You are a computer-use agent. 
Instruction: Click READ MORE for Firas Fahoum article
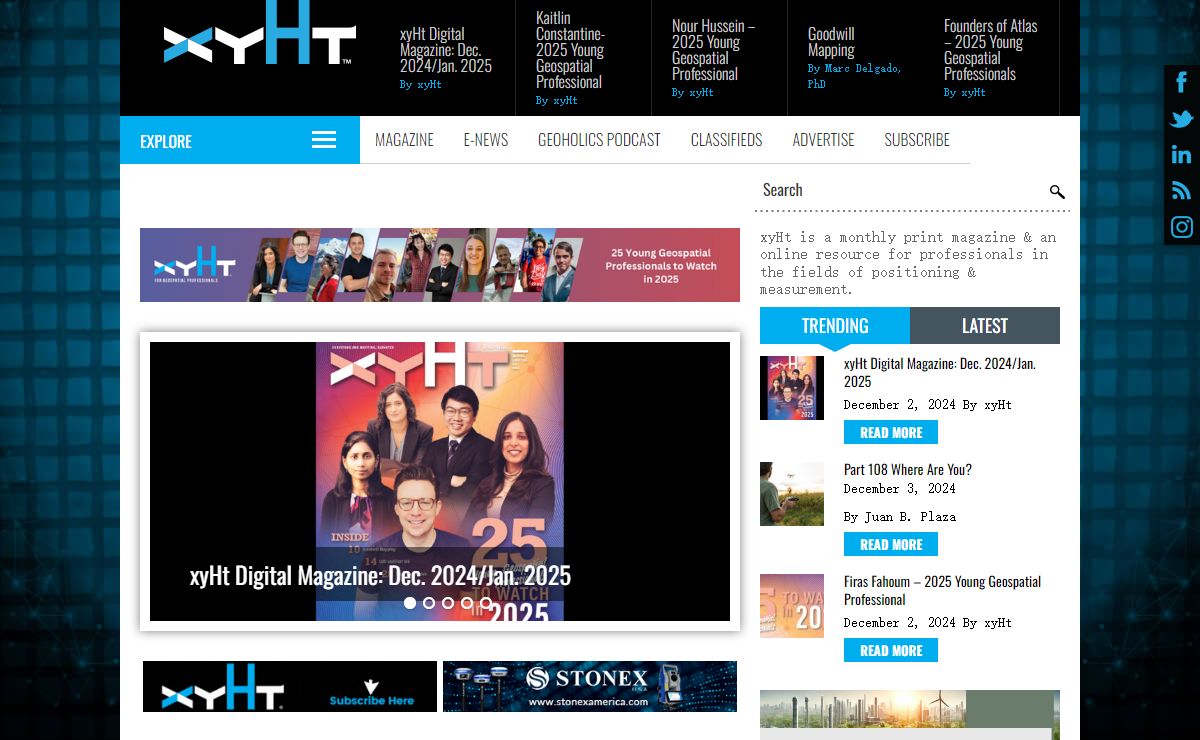[x=891, y=650]
